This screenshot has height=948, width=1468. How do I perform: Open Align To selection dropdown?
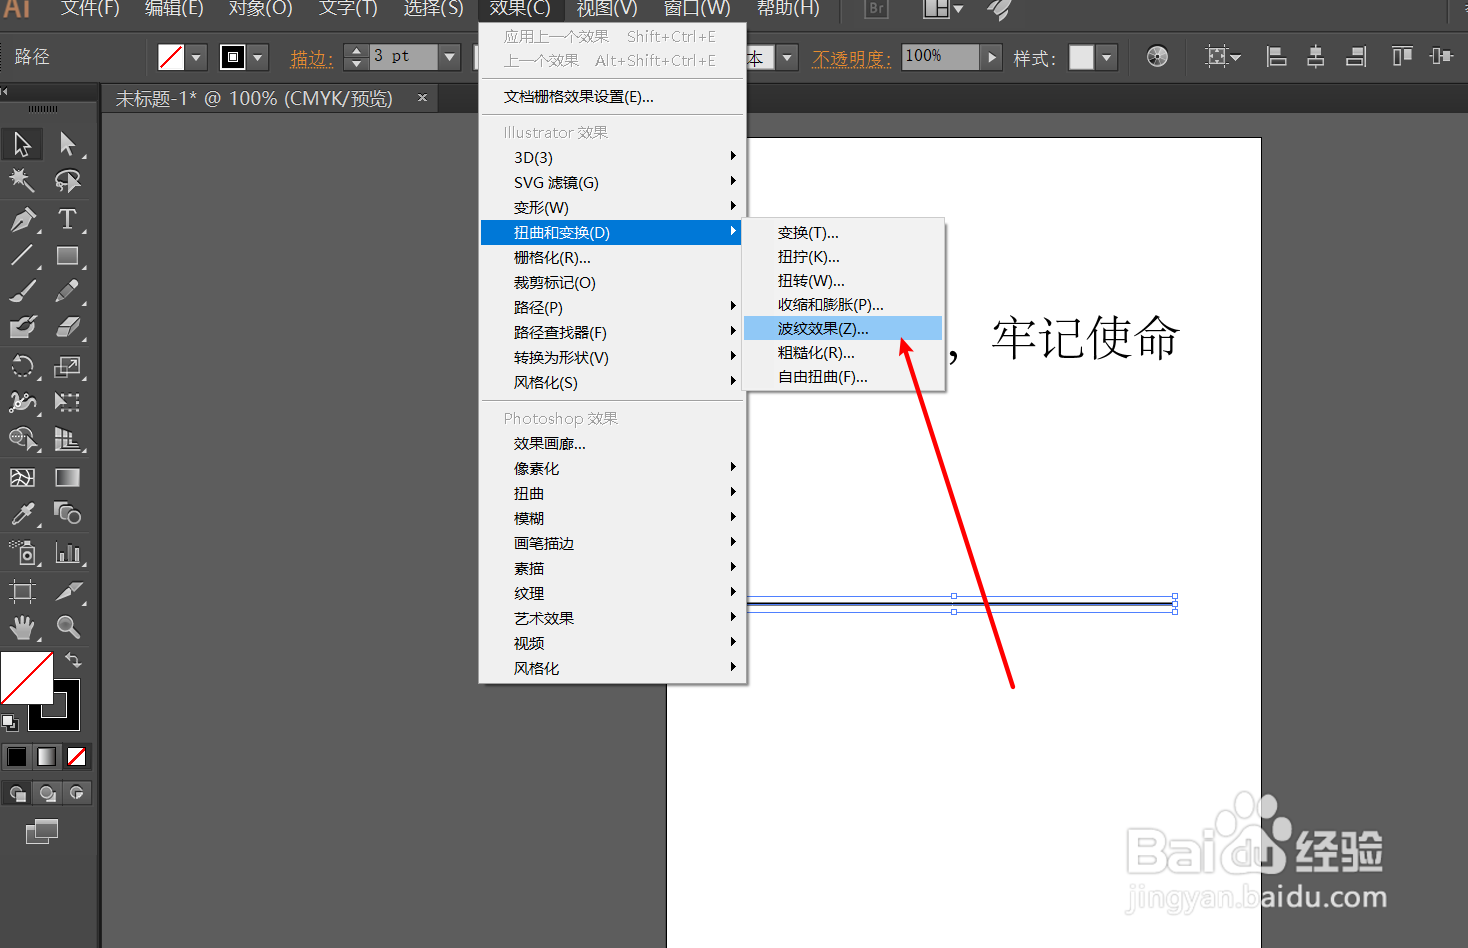(1222, 57)
